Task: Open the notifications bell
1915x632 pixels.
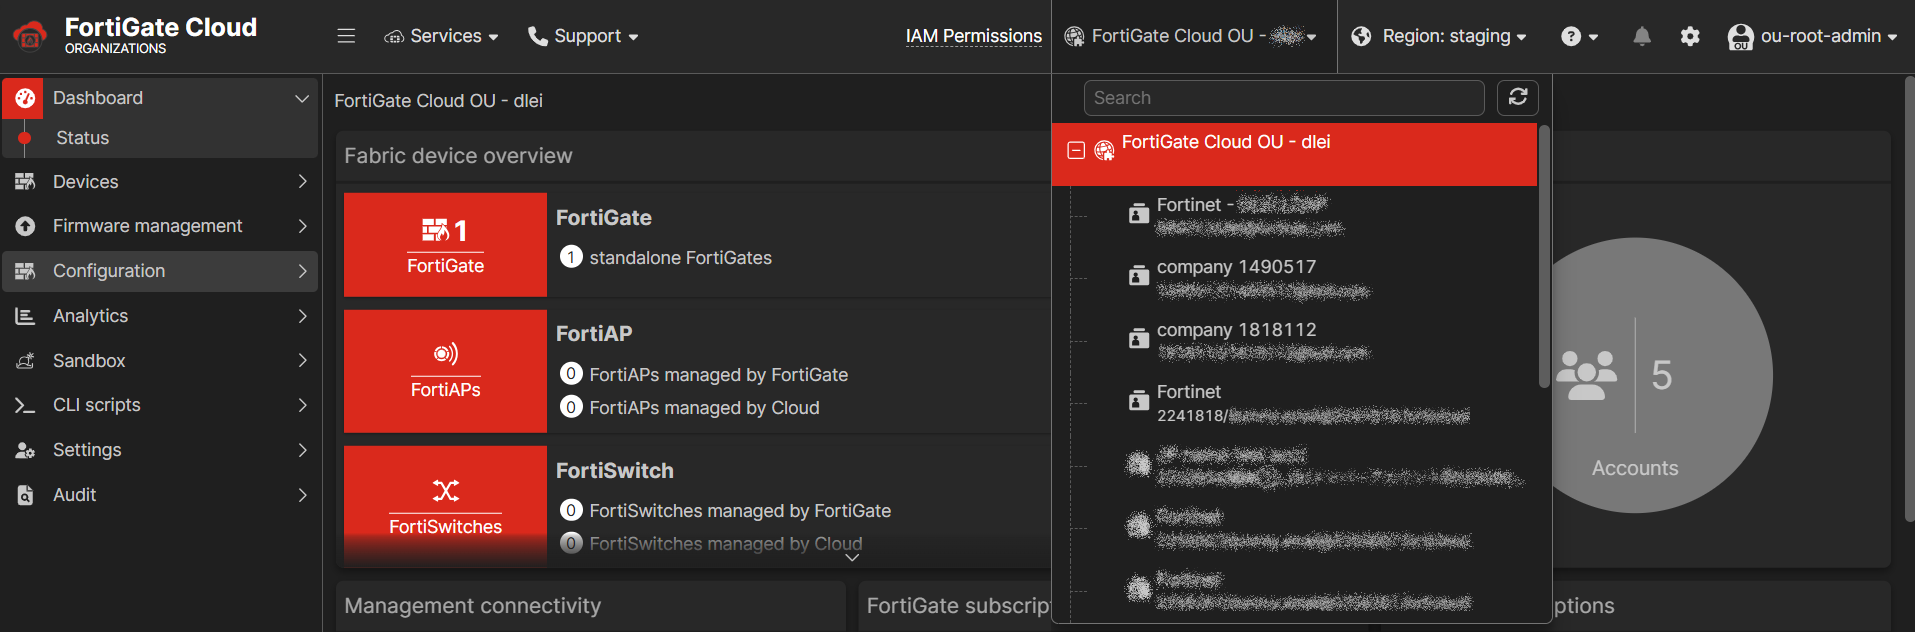Action: click(1641, 36)
